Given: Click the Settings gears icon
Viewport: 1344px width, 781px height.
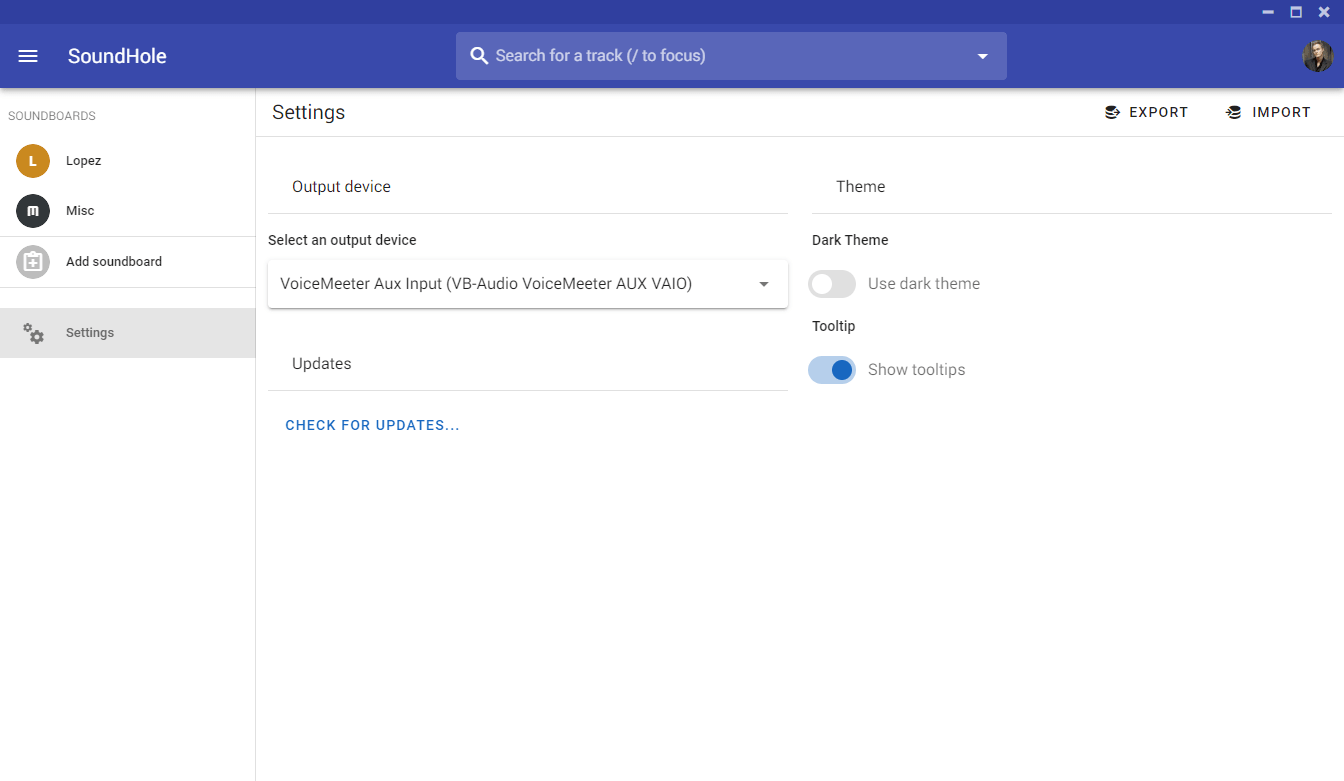Looking at the screenshot, I should pos(34,333).
